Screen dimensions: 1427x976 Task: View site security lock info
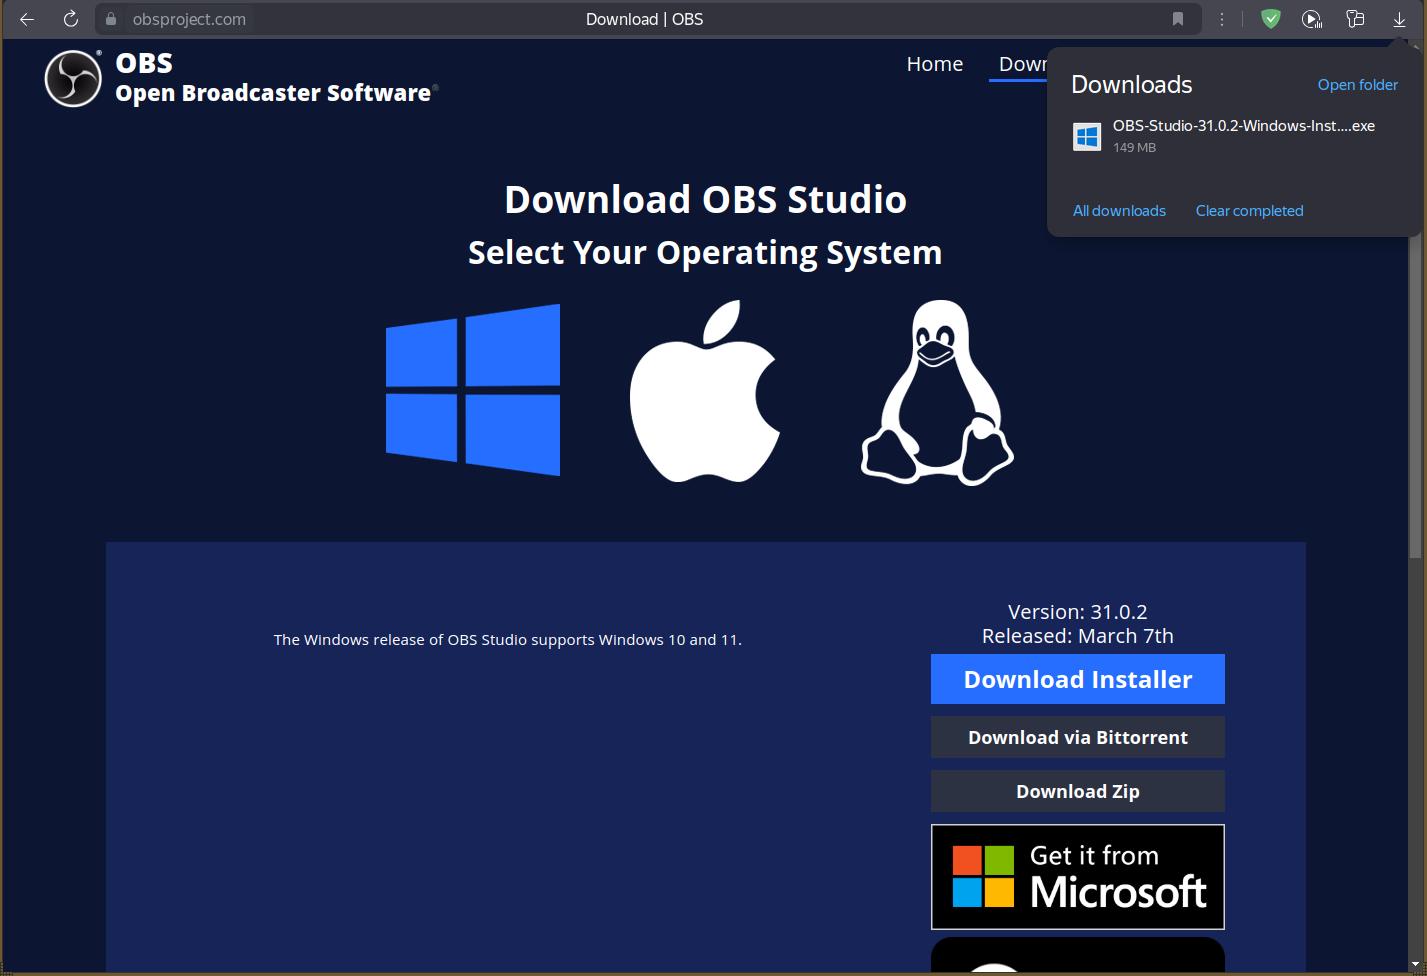(111, 19)
